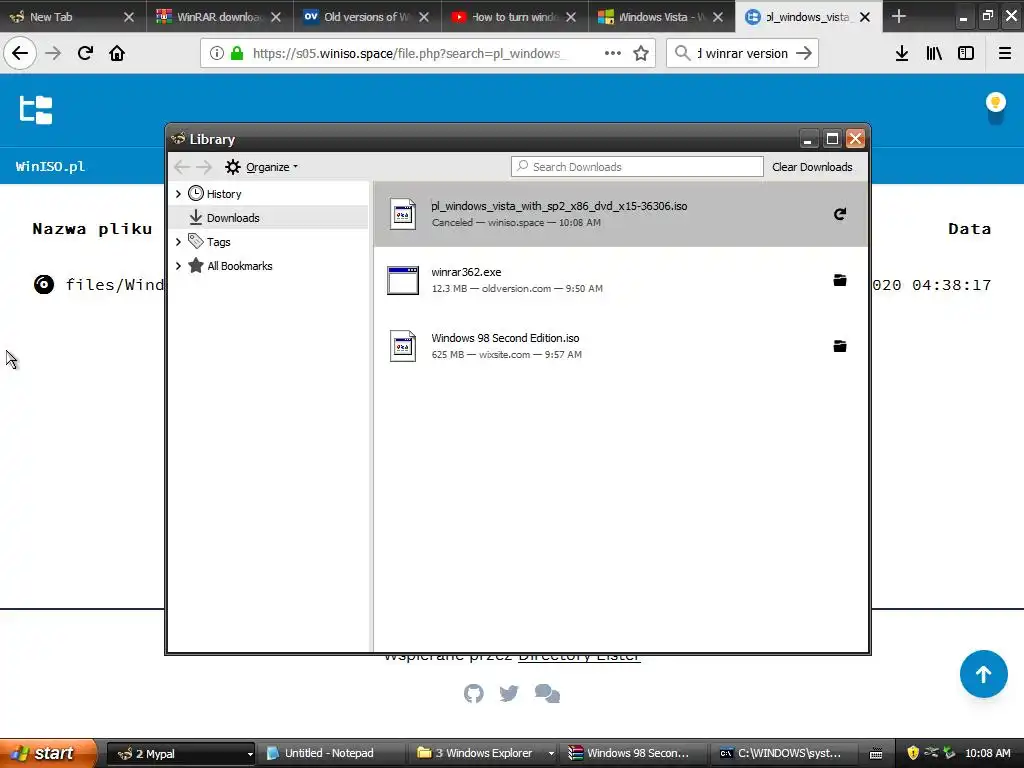Screen dimensions: 1024x768
Task: Open a new browser tab
Action: pos(899,16)
